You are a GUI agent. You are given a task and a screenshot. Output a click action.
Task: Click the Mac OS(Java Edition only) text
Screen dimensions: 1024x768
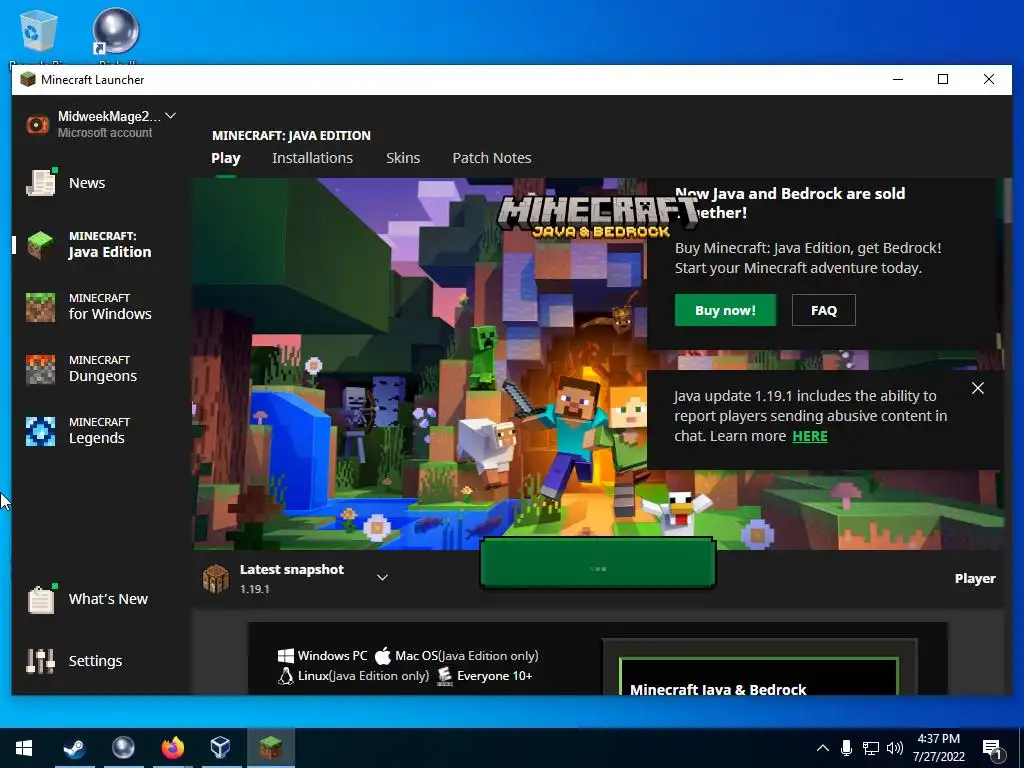click(467, 656)
